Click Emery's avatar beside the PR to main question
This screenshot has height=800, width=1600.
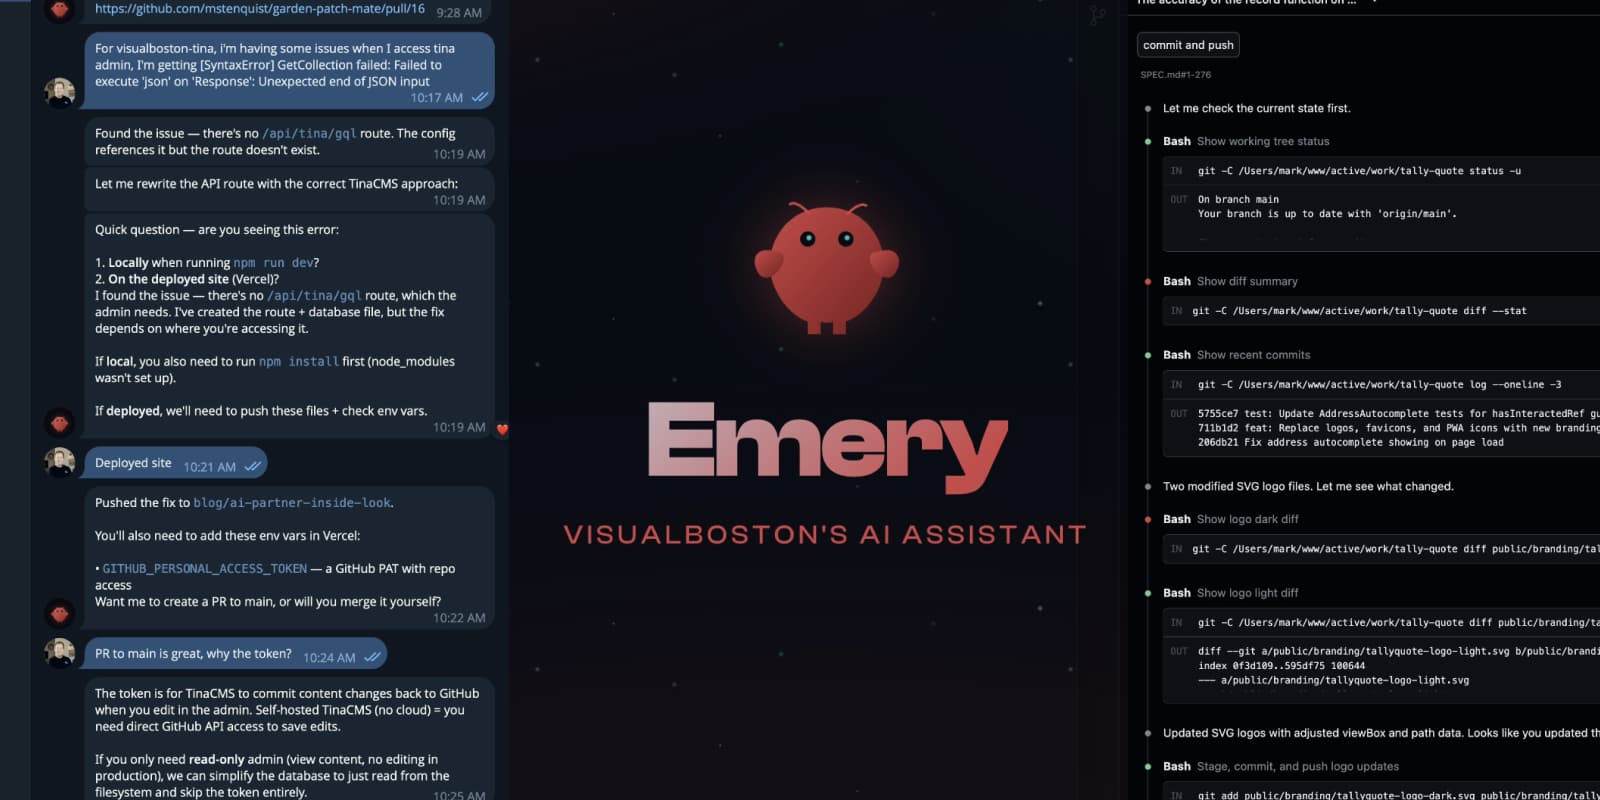click(60, 612)
